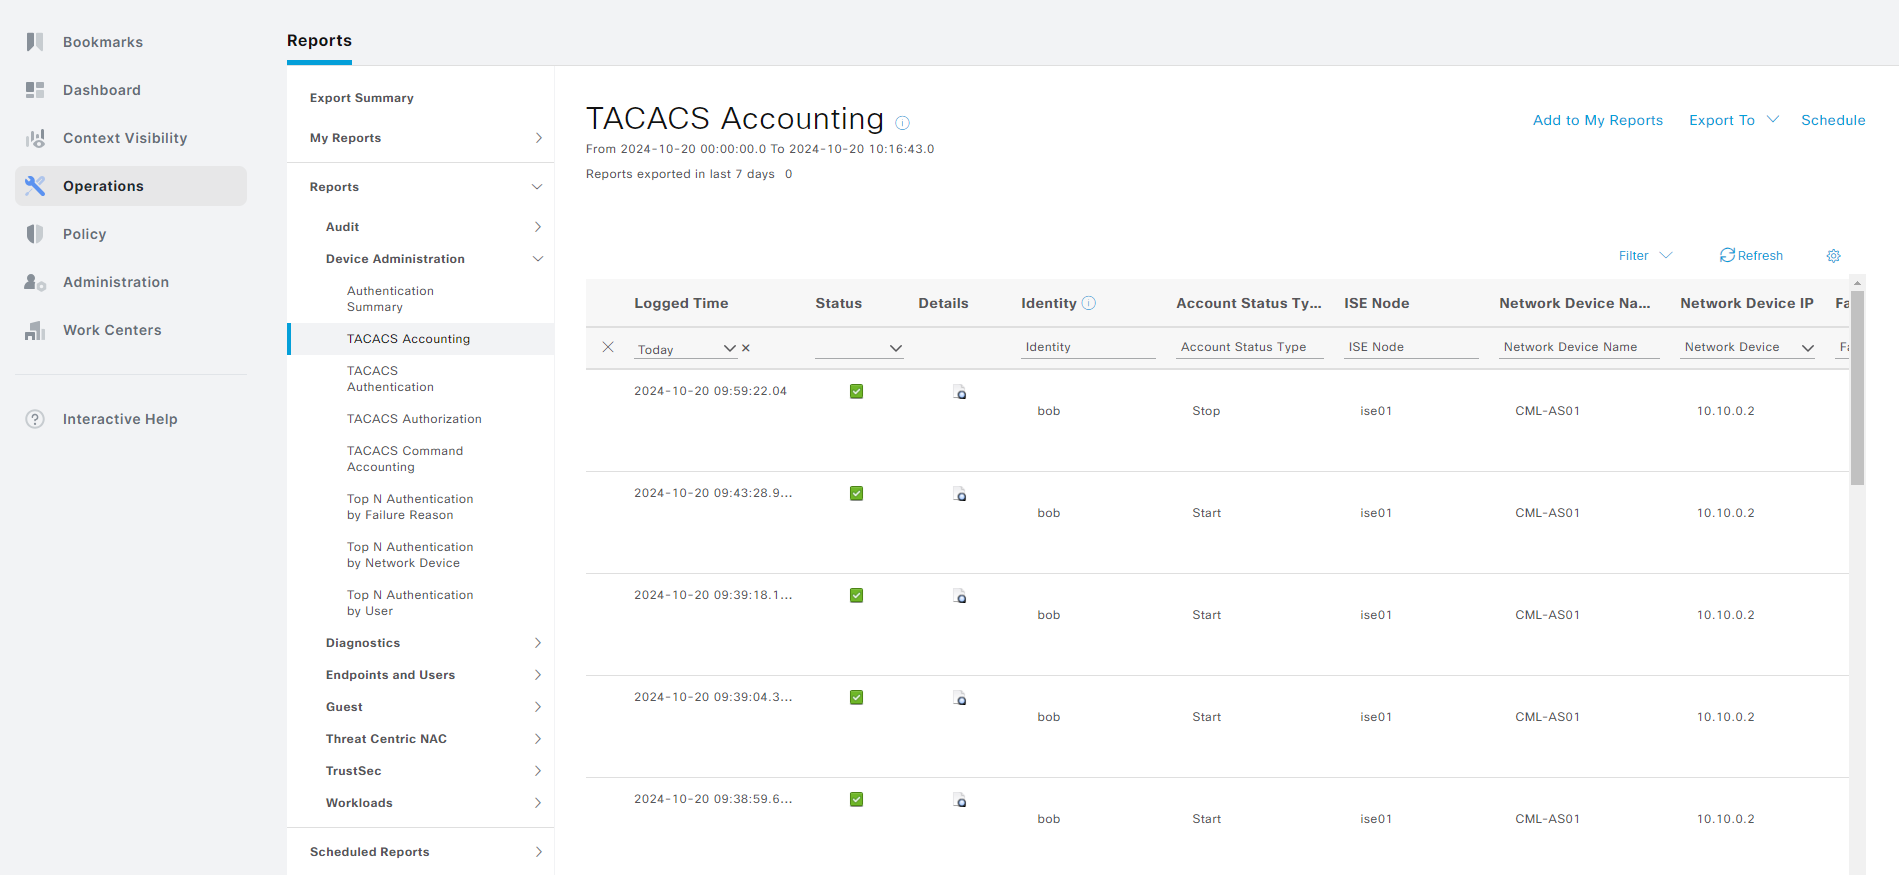
Task: Click Add to My Reports link
Action: pyautogui.click(x=1597, y=120)
